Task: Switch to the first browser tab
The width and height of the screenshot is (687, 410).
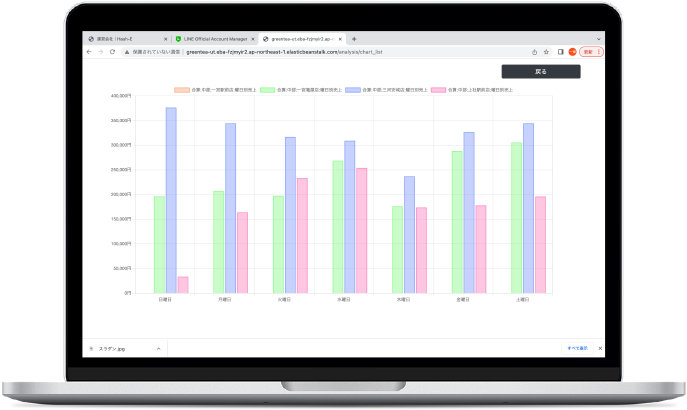Action: coord(125,38)
